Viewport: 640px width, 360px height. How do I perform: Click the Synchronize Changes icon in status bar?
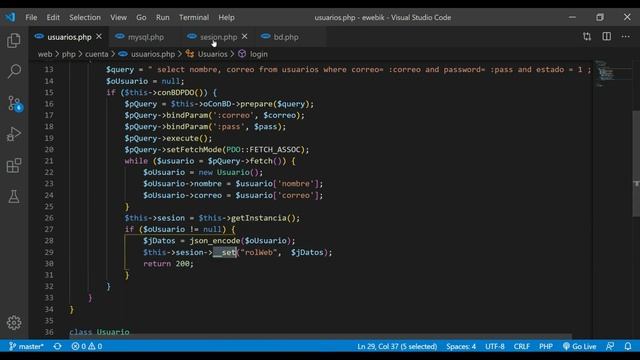[58, 347]
